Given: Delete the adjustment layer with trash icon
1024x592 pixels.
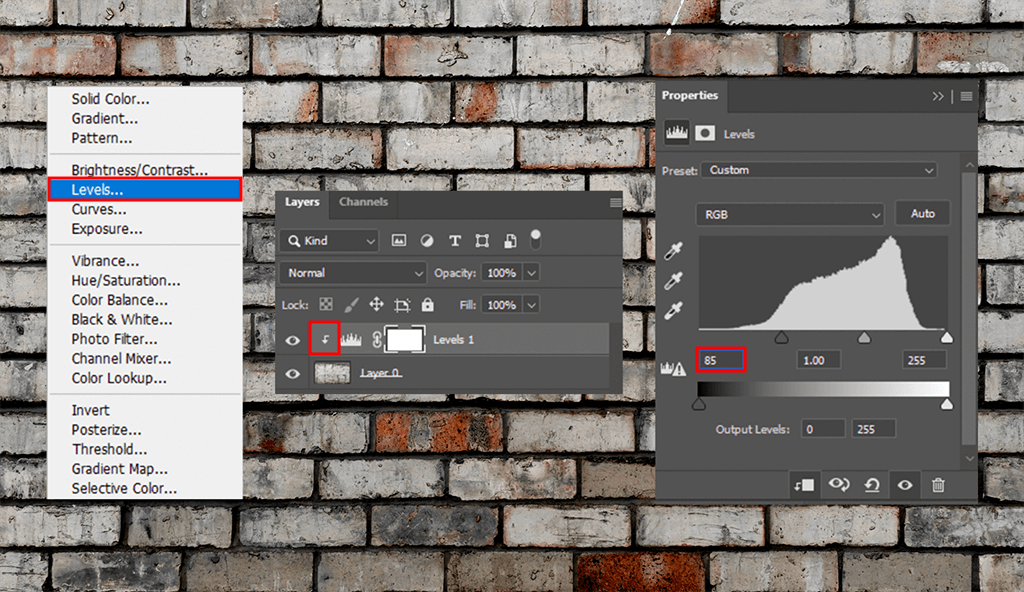Looking at the screenshot, I should coord(938,485).
